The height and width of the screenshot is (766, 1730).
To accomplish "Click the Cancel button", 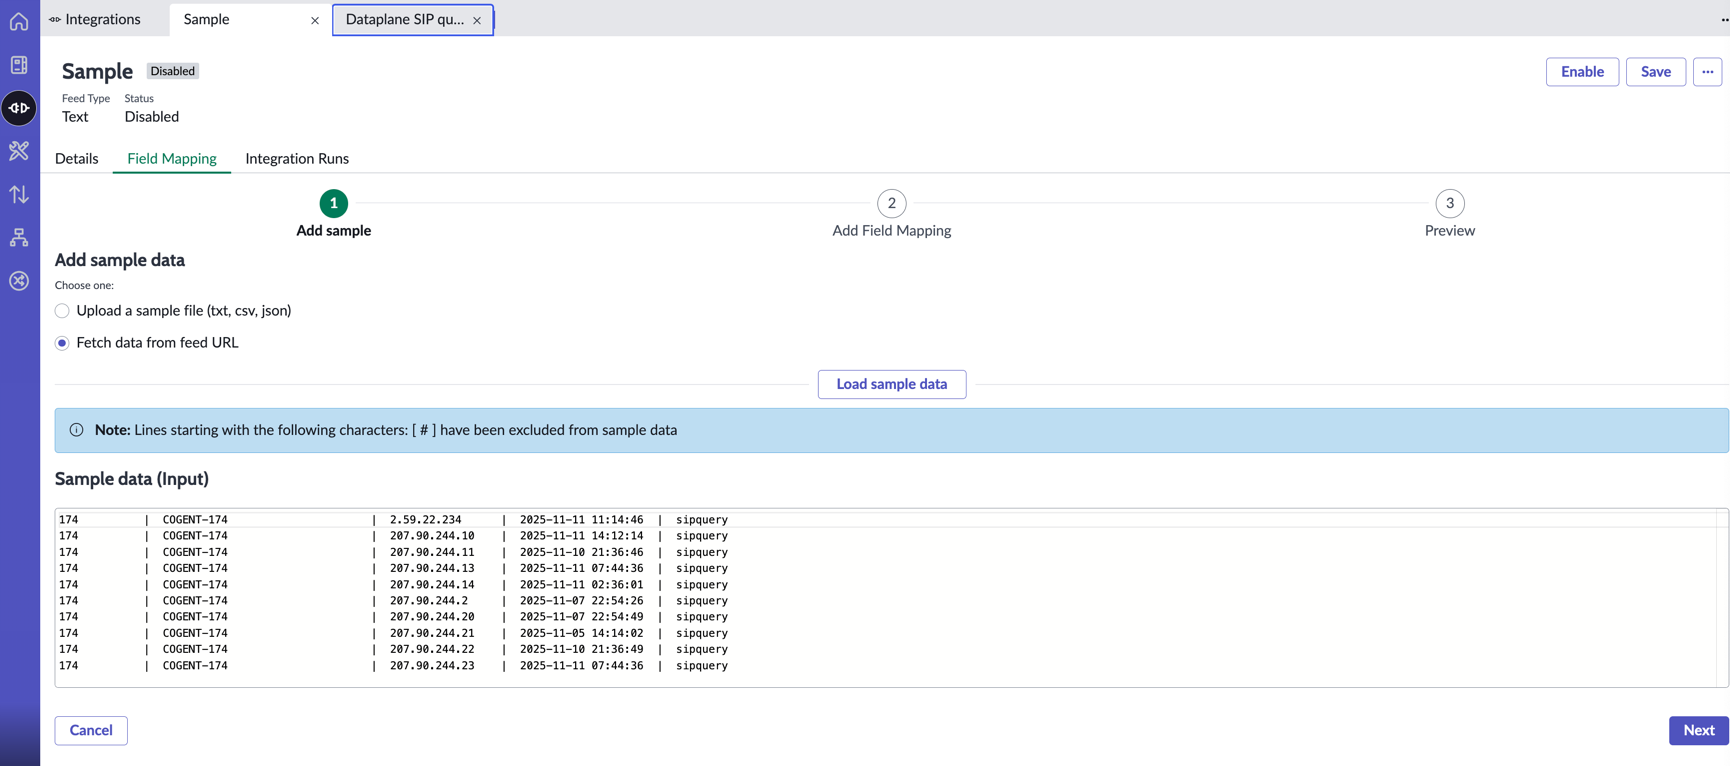I will coord(91,730).
